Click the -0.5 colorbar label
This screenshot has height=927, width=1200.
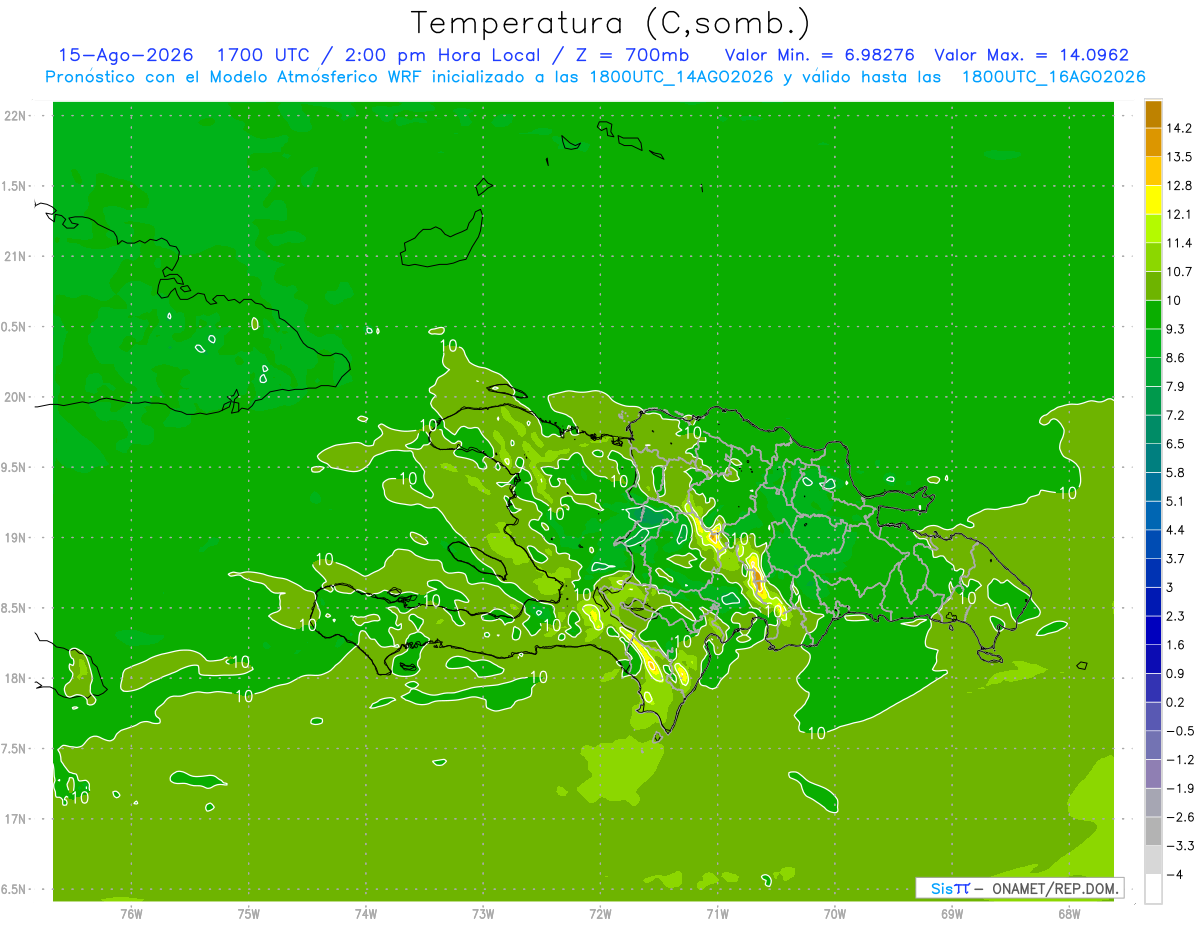1179,731
